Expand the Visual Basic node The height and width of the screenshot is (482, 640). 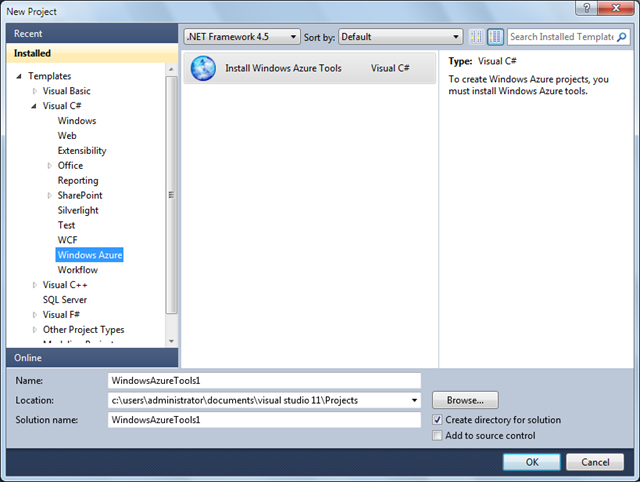coord(34,91)
